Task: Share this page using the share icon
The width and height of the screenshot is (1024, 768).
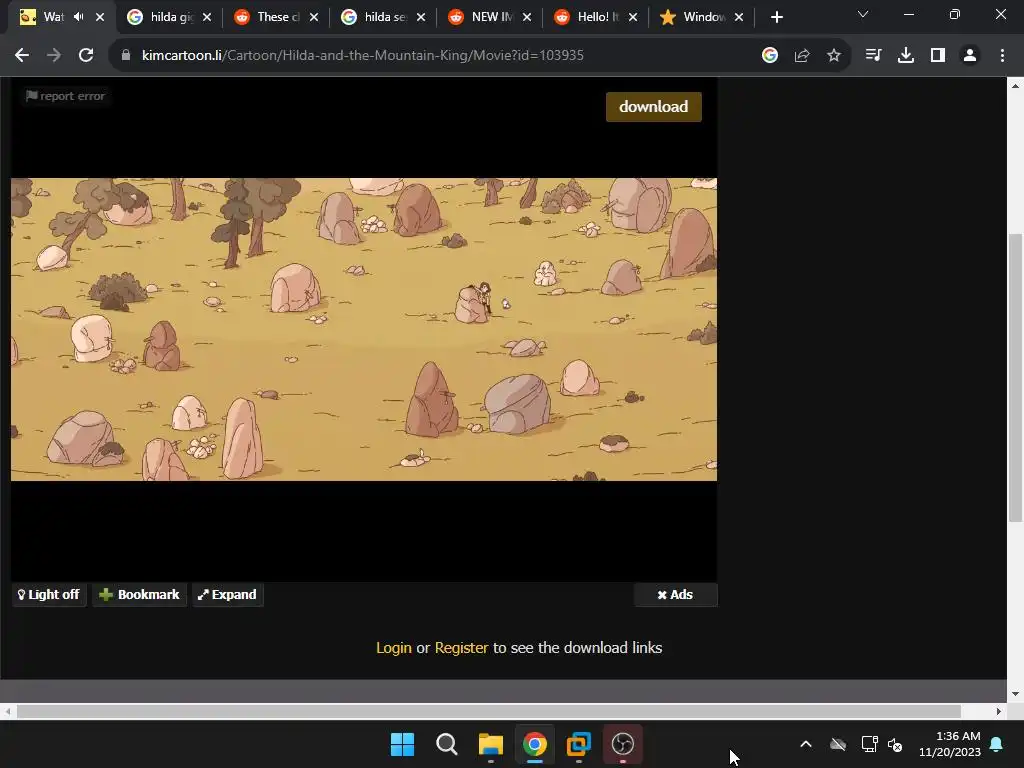Action: (x=802, y=56)
